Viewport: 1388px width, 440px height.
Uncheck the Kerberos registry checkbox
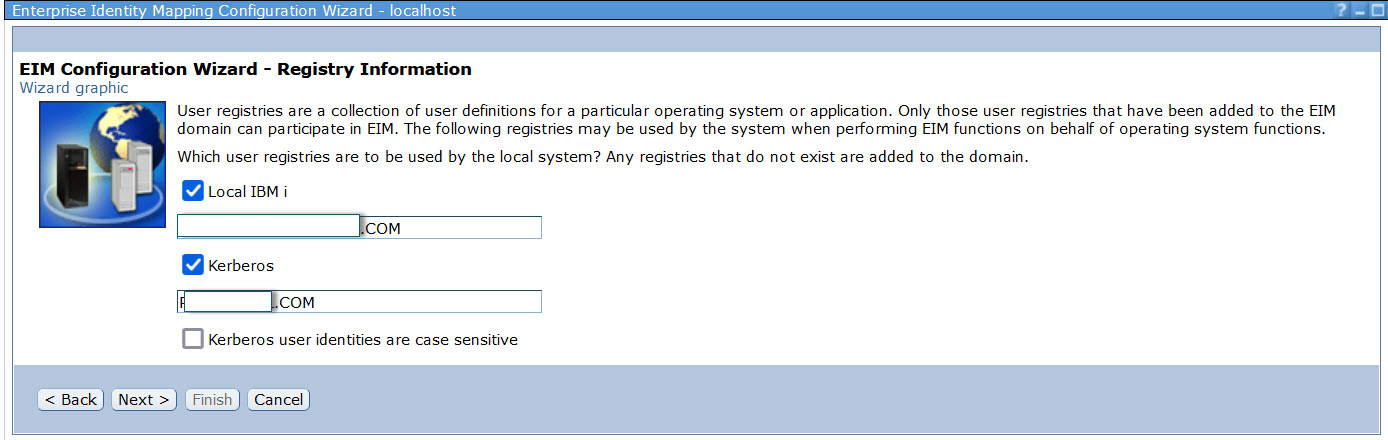193,265
